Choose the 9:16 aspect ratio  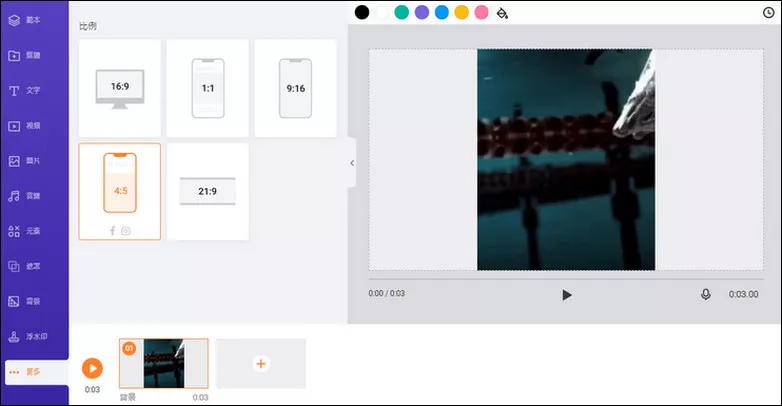click(x=295, y=88)
